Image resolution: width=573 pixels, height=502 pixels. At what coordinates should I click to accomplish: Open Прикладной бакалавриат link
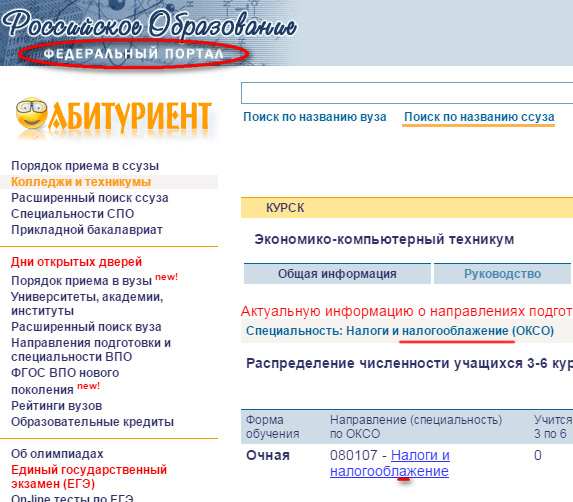click(x=87, y=230)
